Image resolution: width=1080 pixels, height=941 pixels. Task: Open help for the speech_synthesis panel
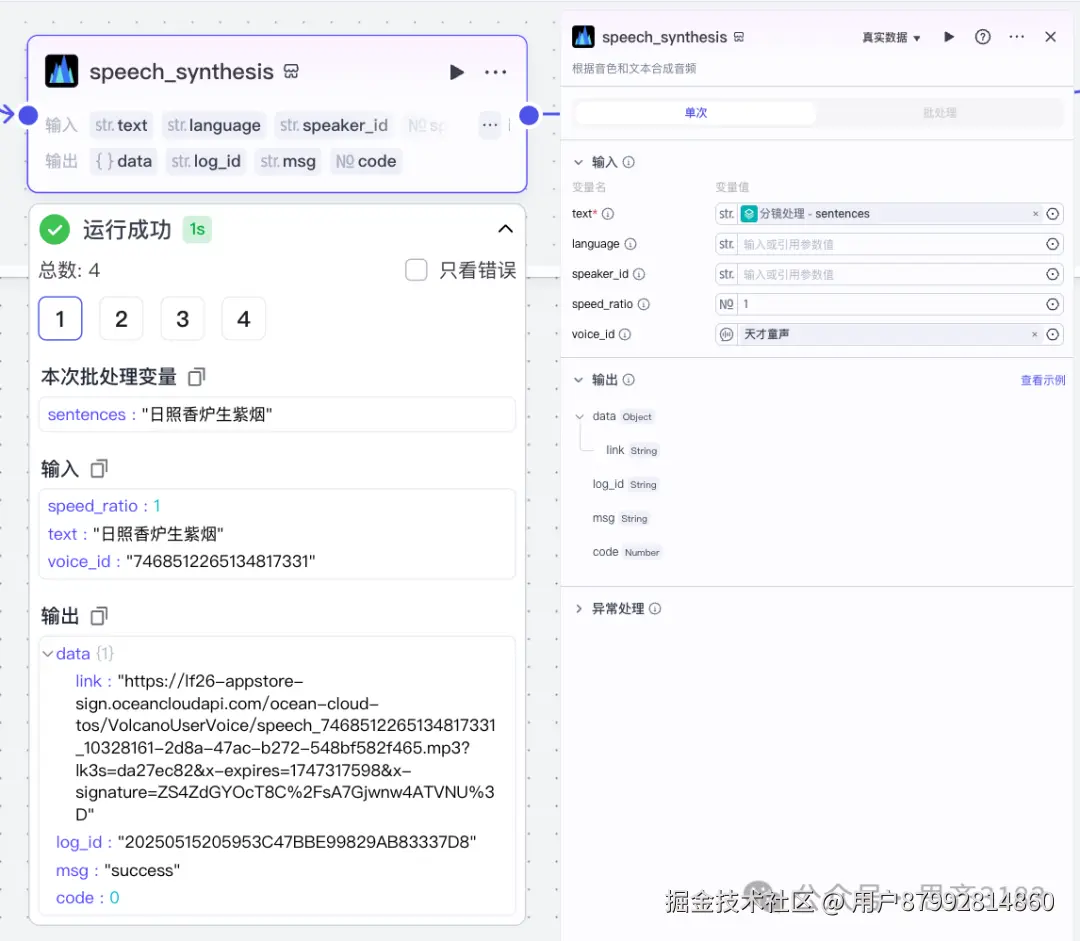point(983,37)
